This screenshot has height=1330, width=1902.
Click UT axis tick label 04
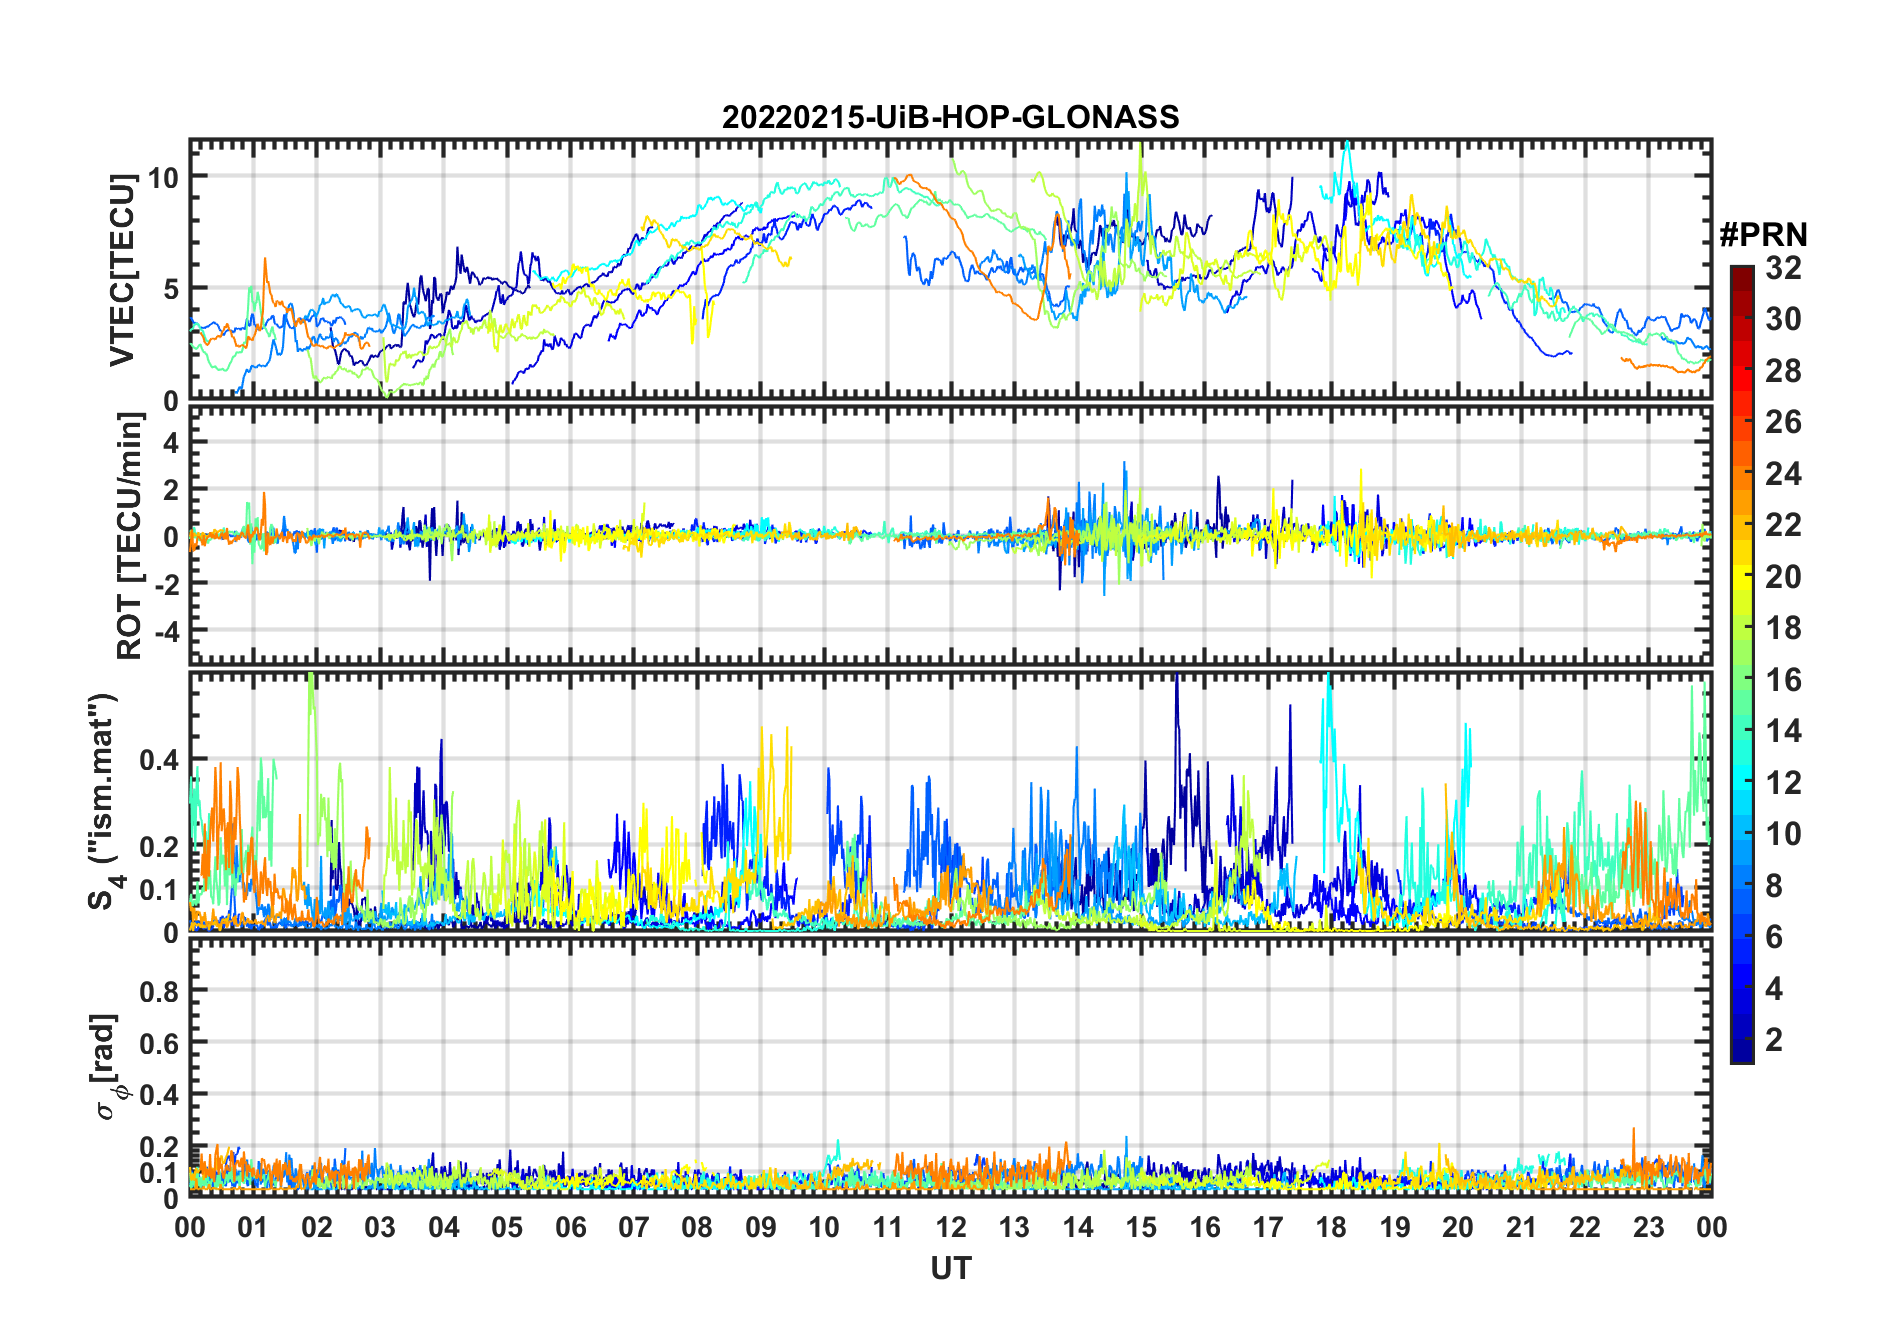click(443, 1227)
